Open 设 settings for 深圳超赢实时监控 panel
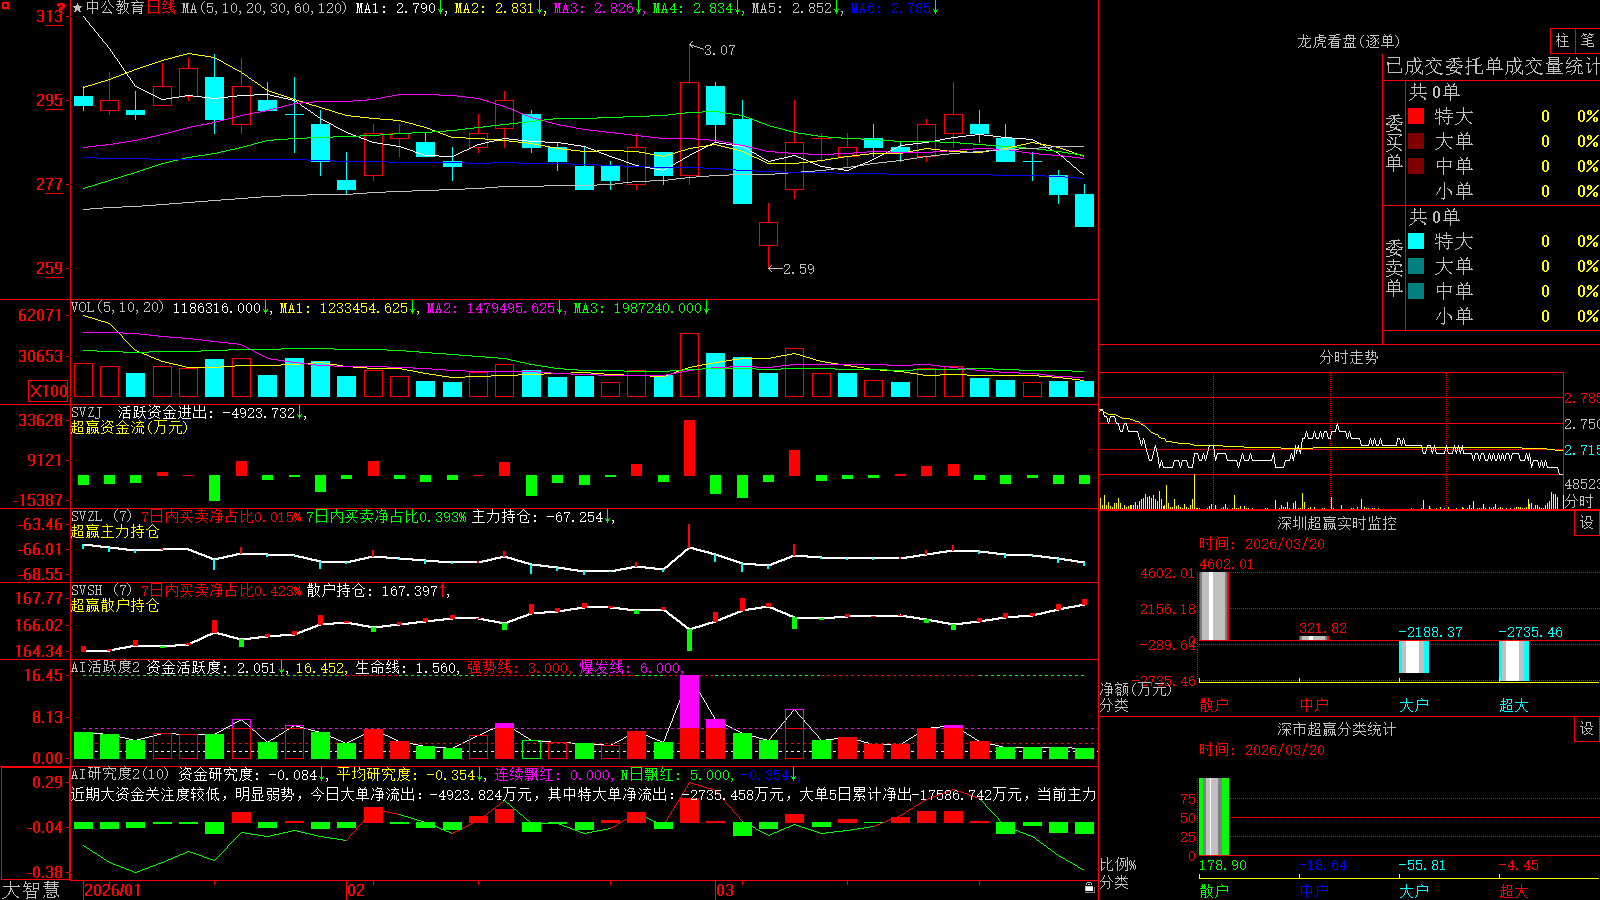The image size is (1600, 900). click(1587, 523)
